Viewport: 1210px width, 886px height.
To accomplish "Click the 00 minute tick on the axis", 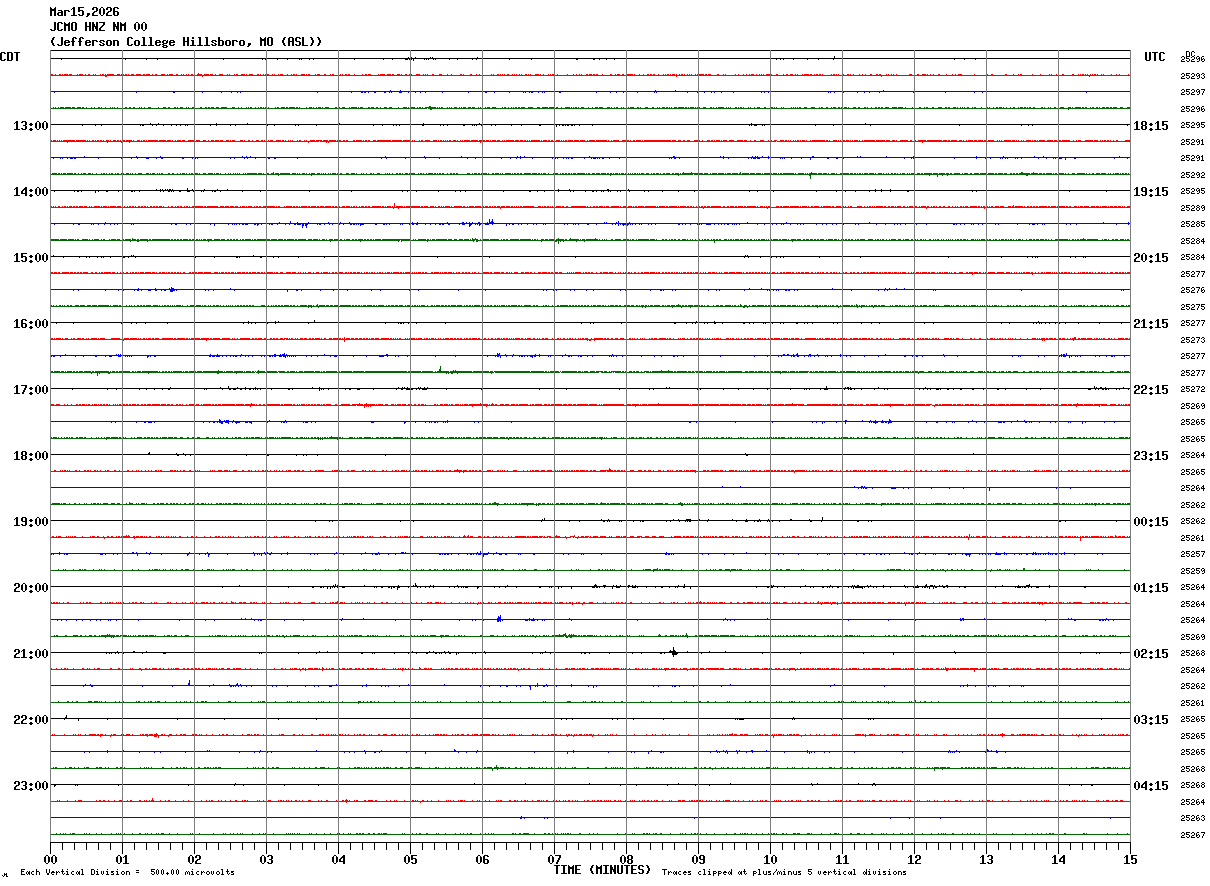I will point(50,859).
